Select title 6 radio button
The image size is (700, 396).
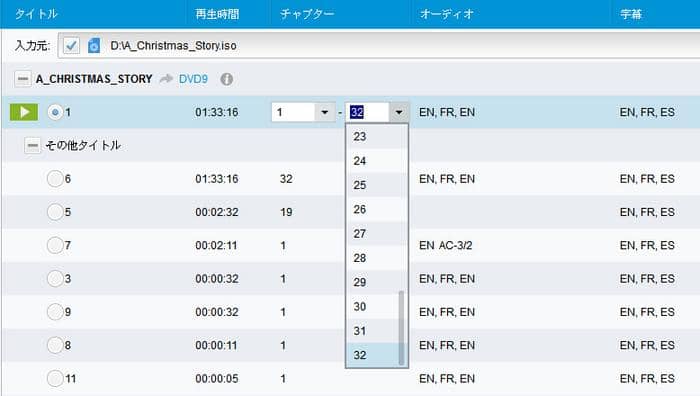[x=55, y=179]
